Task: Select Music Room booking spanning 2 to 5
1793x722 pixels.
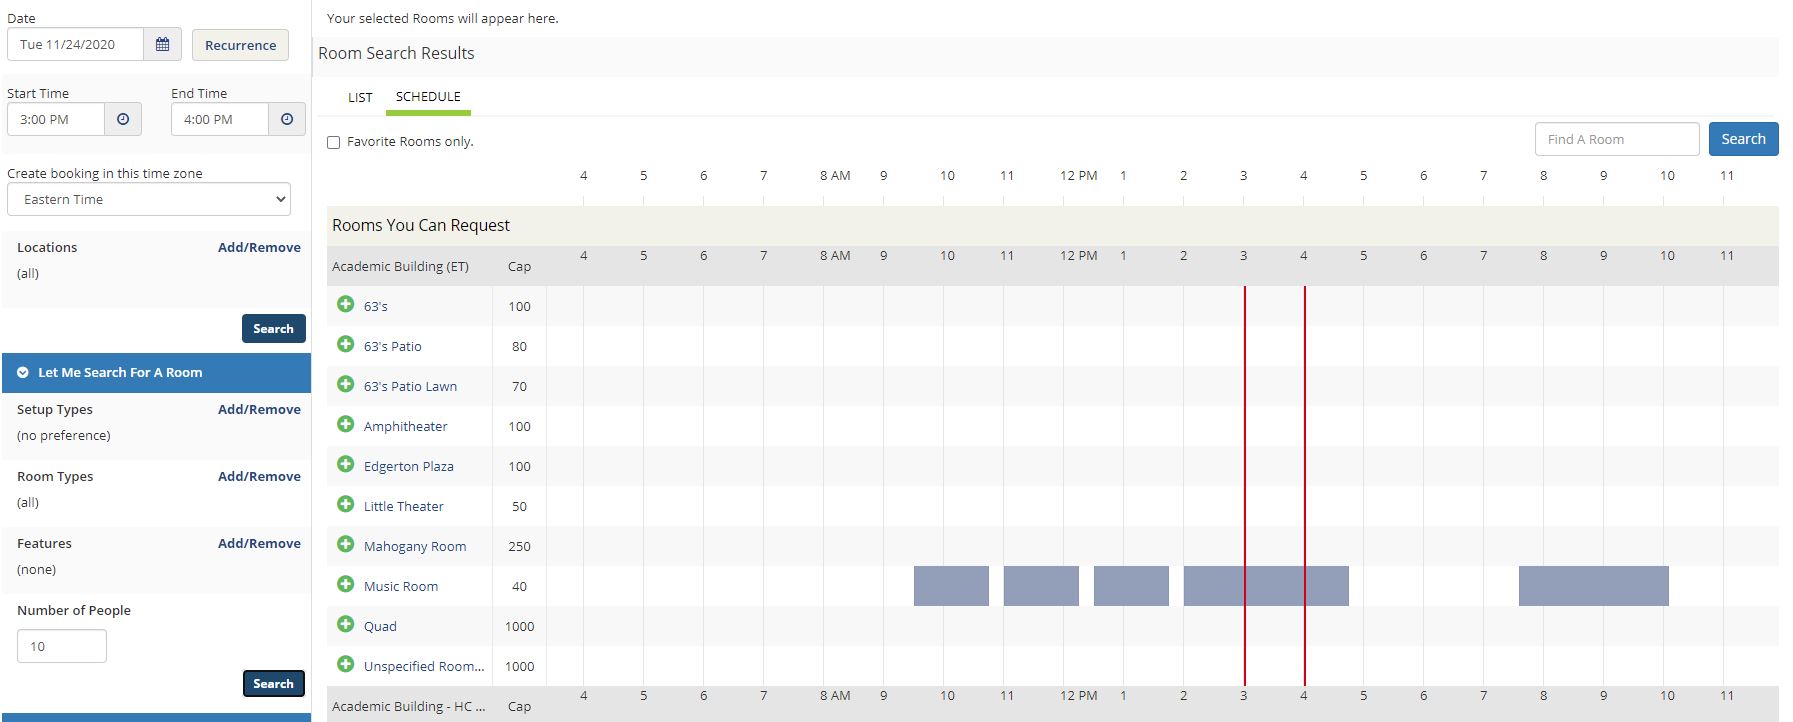Action: [1266, 586]
